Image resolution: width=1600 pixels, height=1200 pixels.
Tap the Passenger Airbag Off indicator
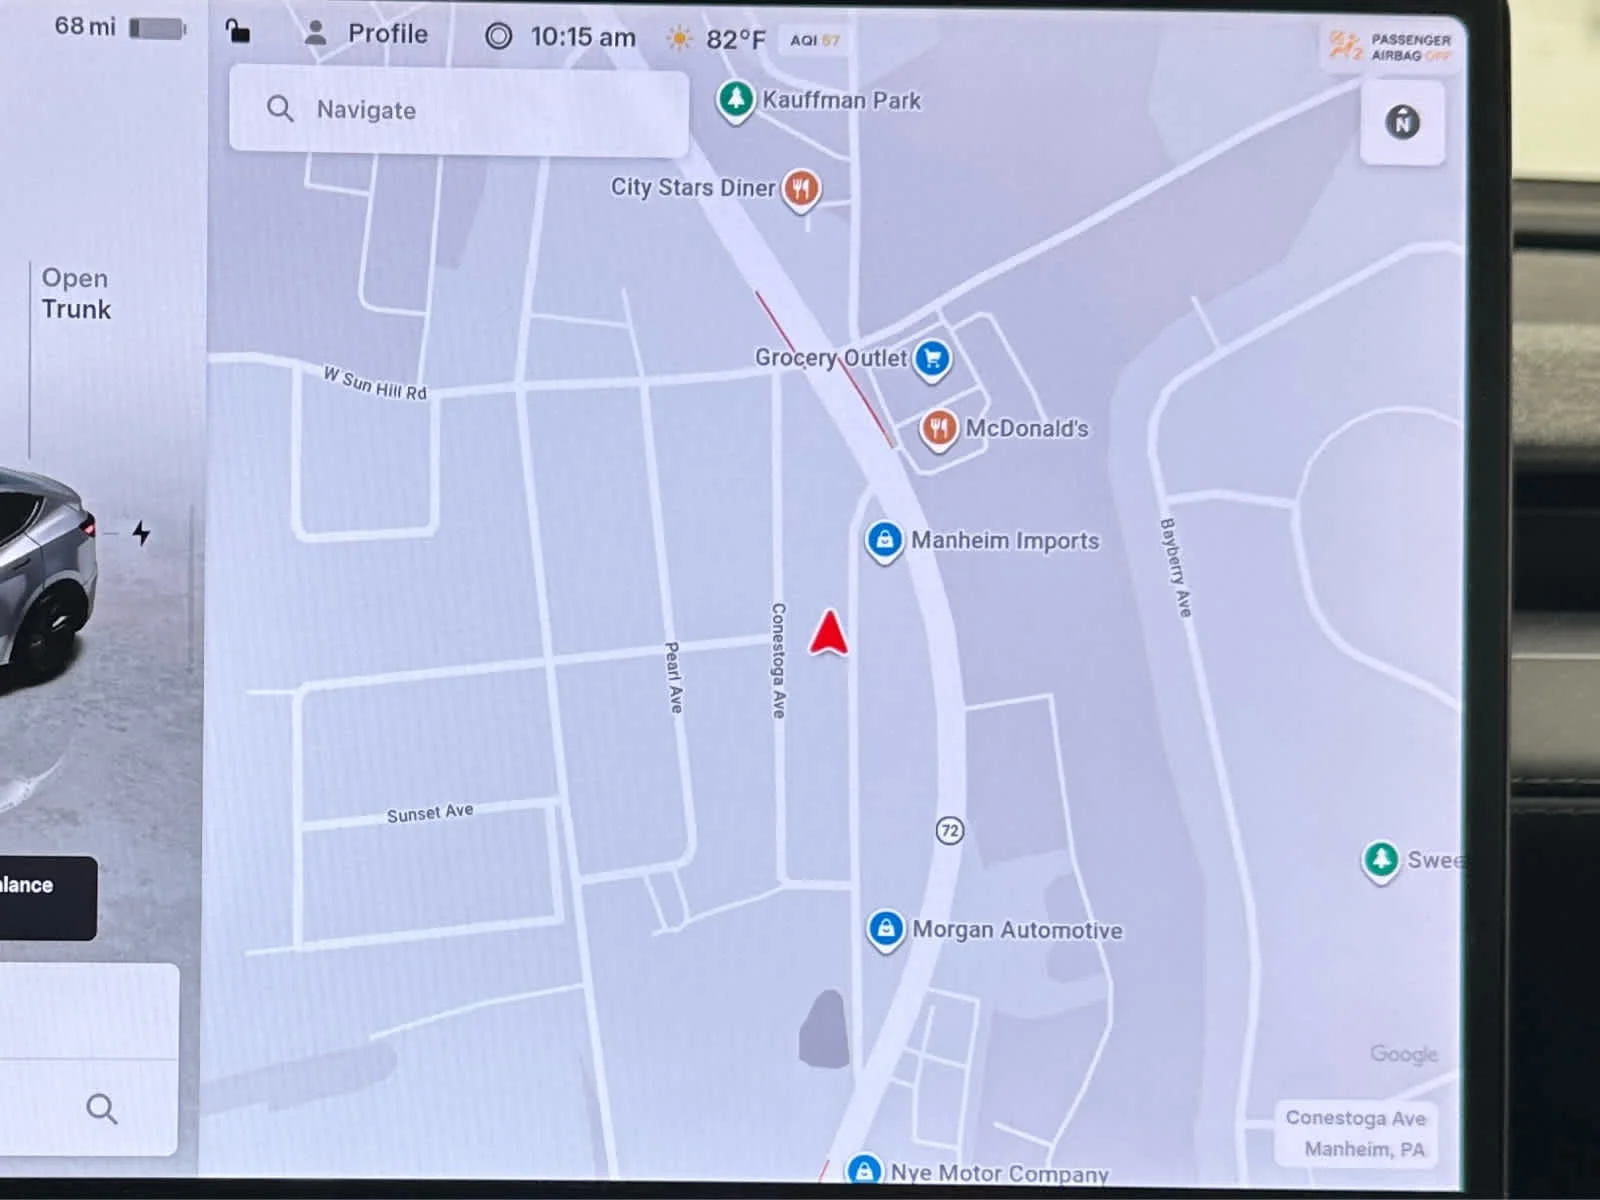click(x=1390, y=46)
